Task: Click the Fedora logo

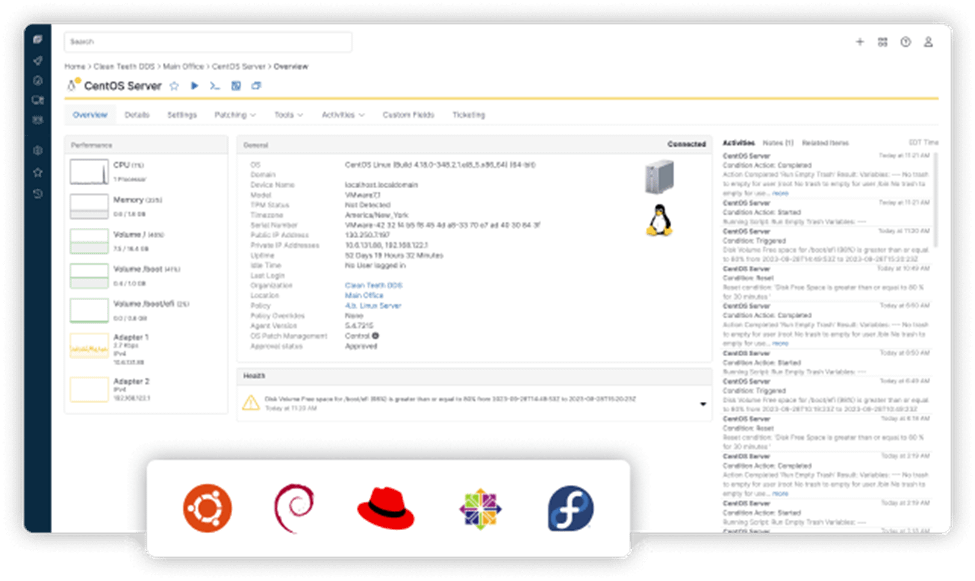Action: pos(571,508)
